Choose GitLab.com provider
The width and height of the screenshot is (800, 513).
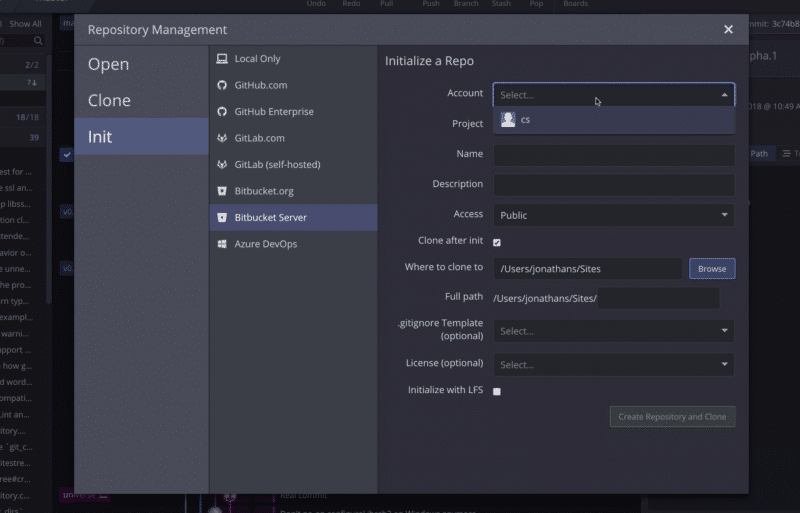(x=293, y=138)
